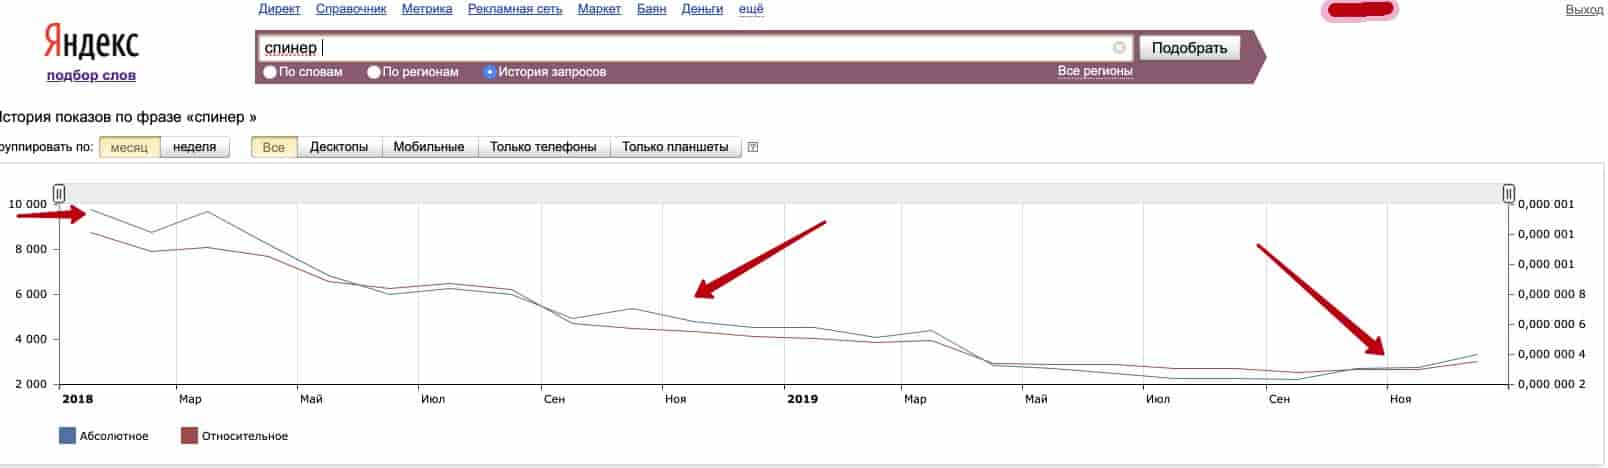Select the По регионам radio option

click(374, 72)
